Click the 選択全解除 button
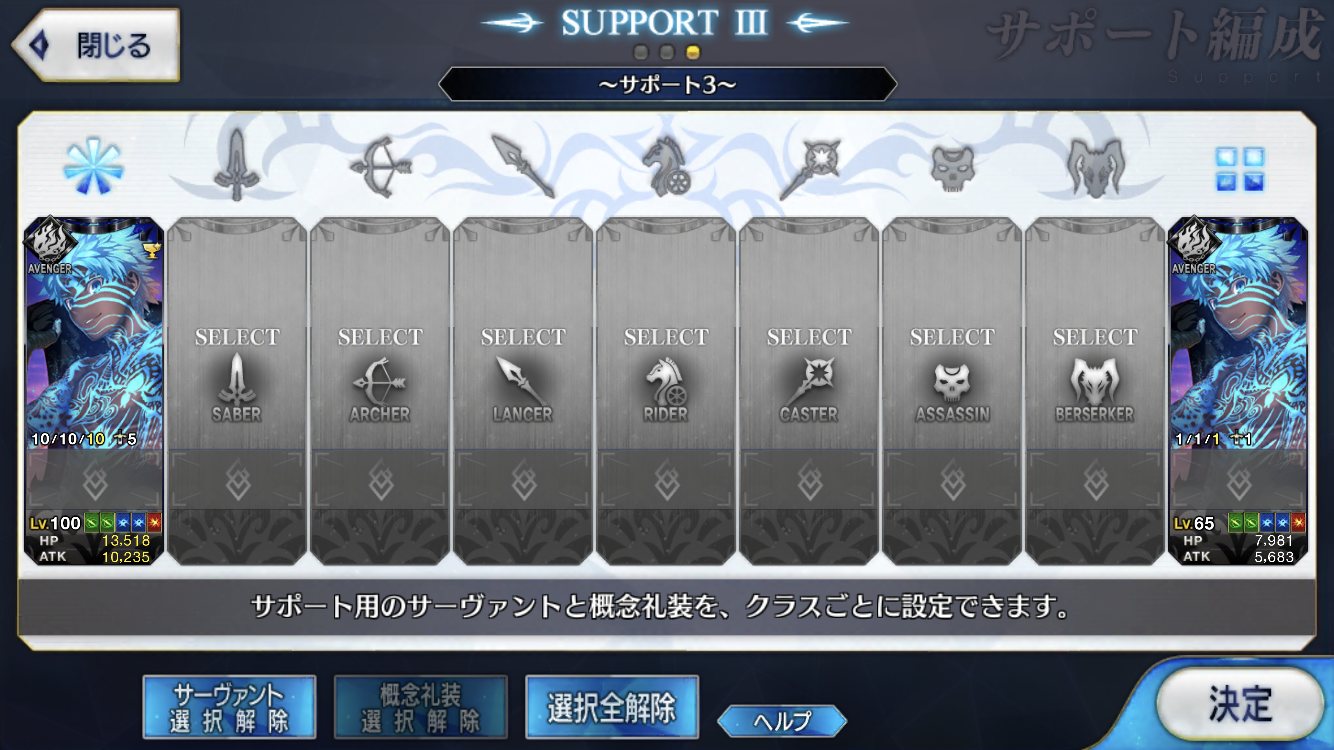This screenshot has height=750, width=1334. (x=611, y=707)
